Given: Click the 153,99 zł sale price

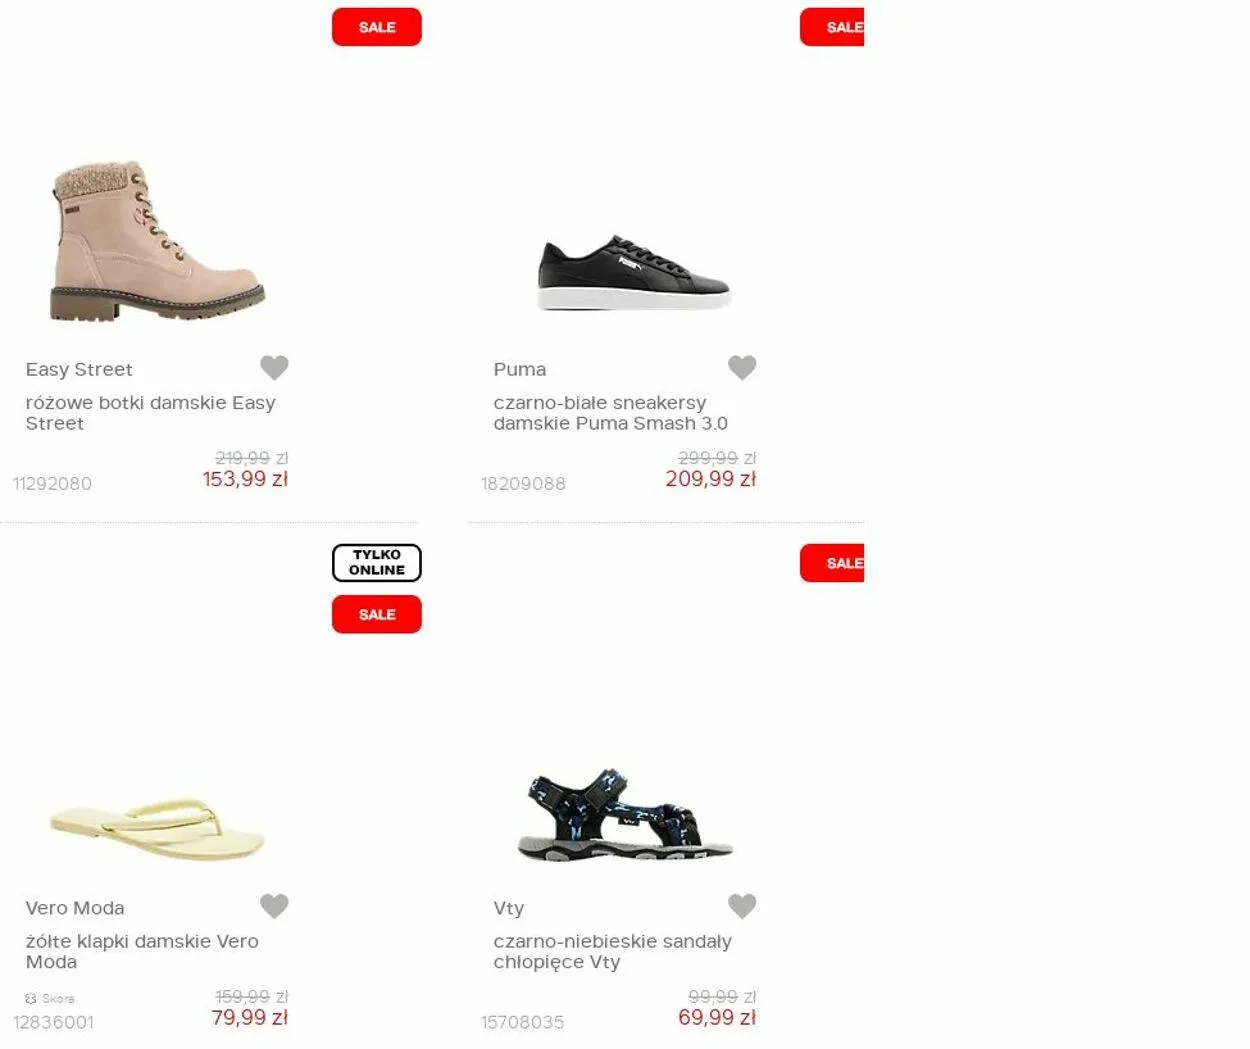Looking at the screenshot, I should tap(245, 479).
